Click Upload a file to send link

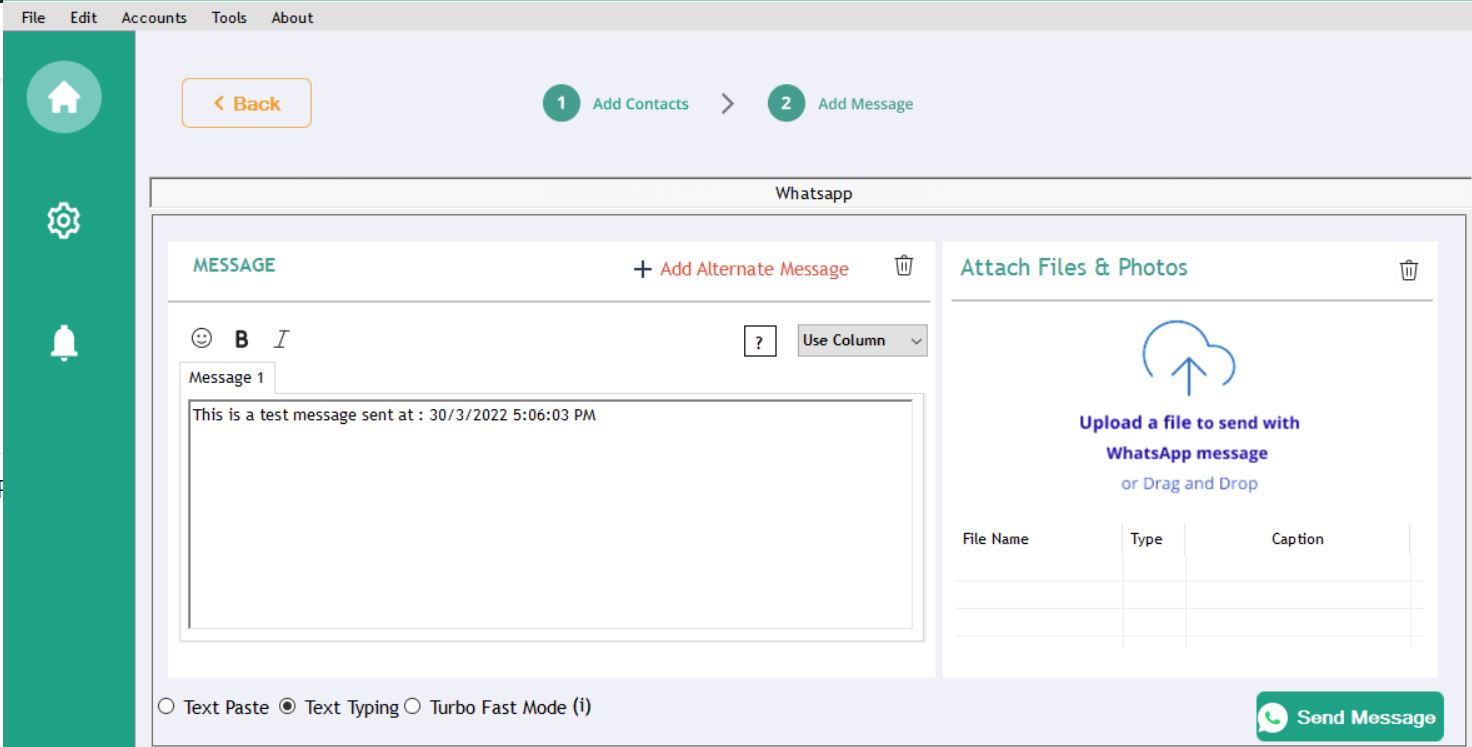point(1189,438)
